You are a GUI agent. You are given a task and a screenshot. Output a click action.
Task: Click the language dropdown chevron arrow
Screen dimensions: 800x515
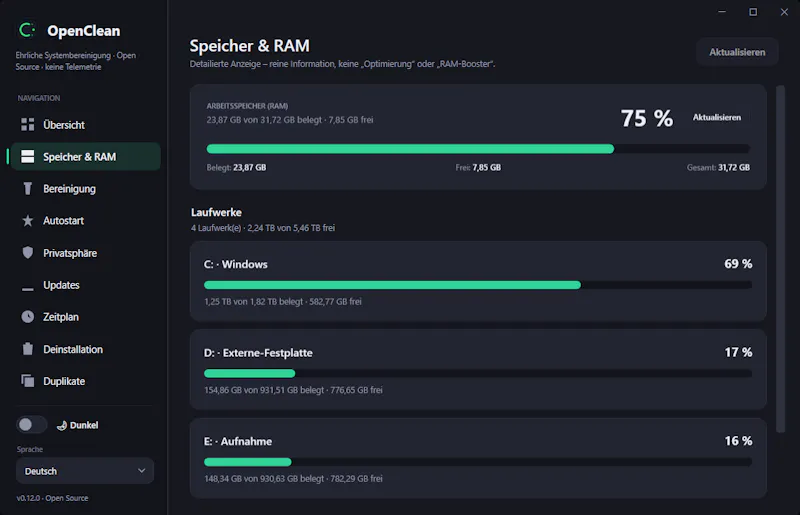tap(141, 471)
